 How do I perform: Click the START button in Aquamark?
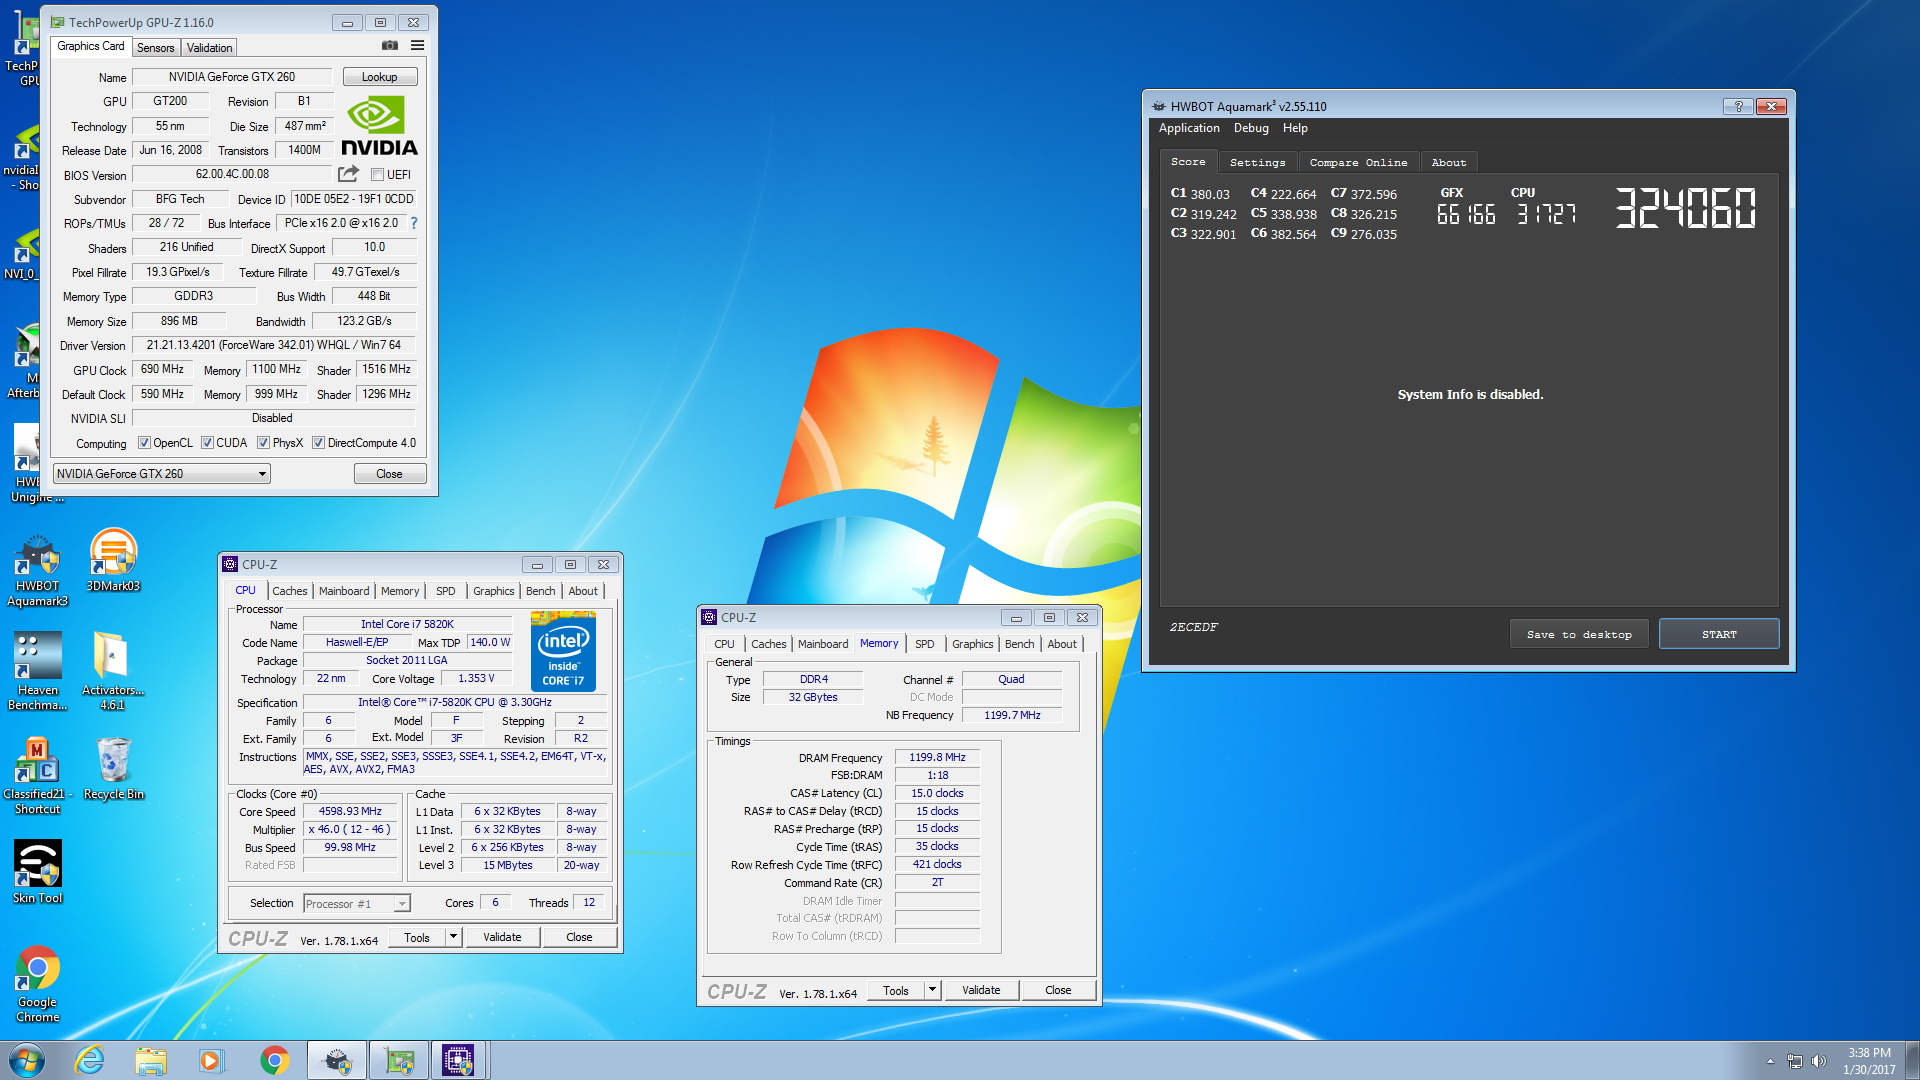[x=1719, y=634]
